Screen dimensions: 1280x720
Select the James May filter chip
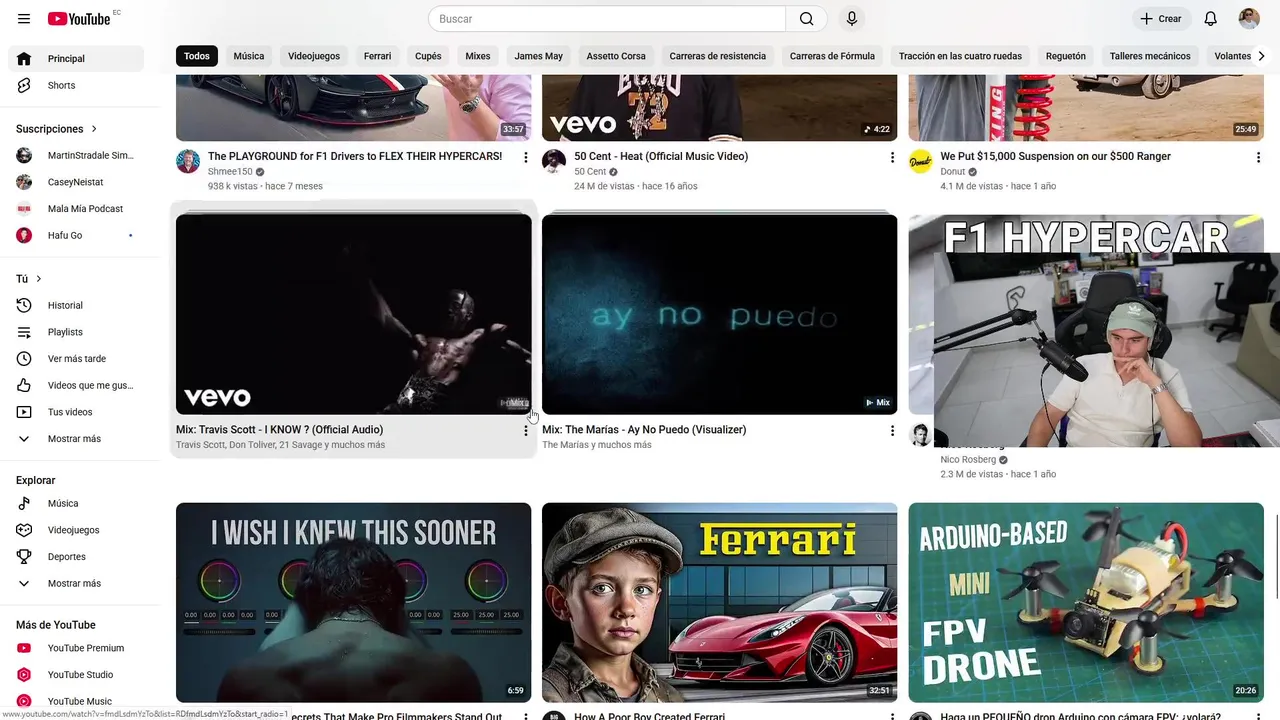(x=538, y=56)
